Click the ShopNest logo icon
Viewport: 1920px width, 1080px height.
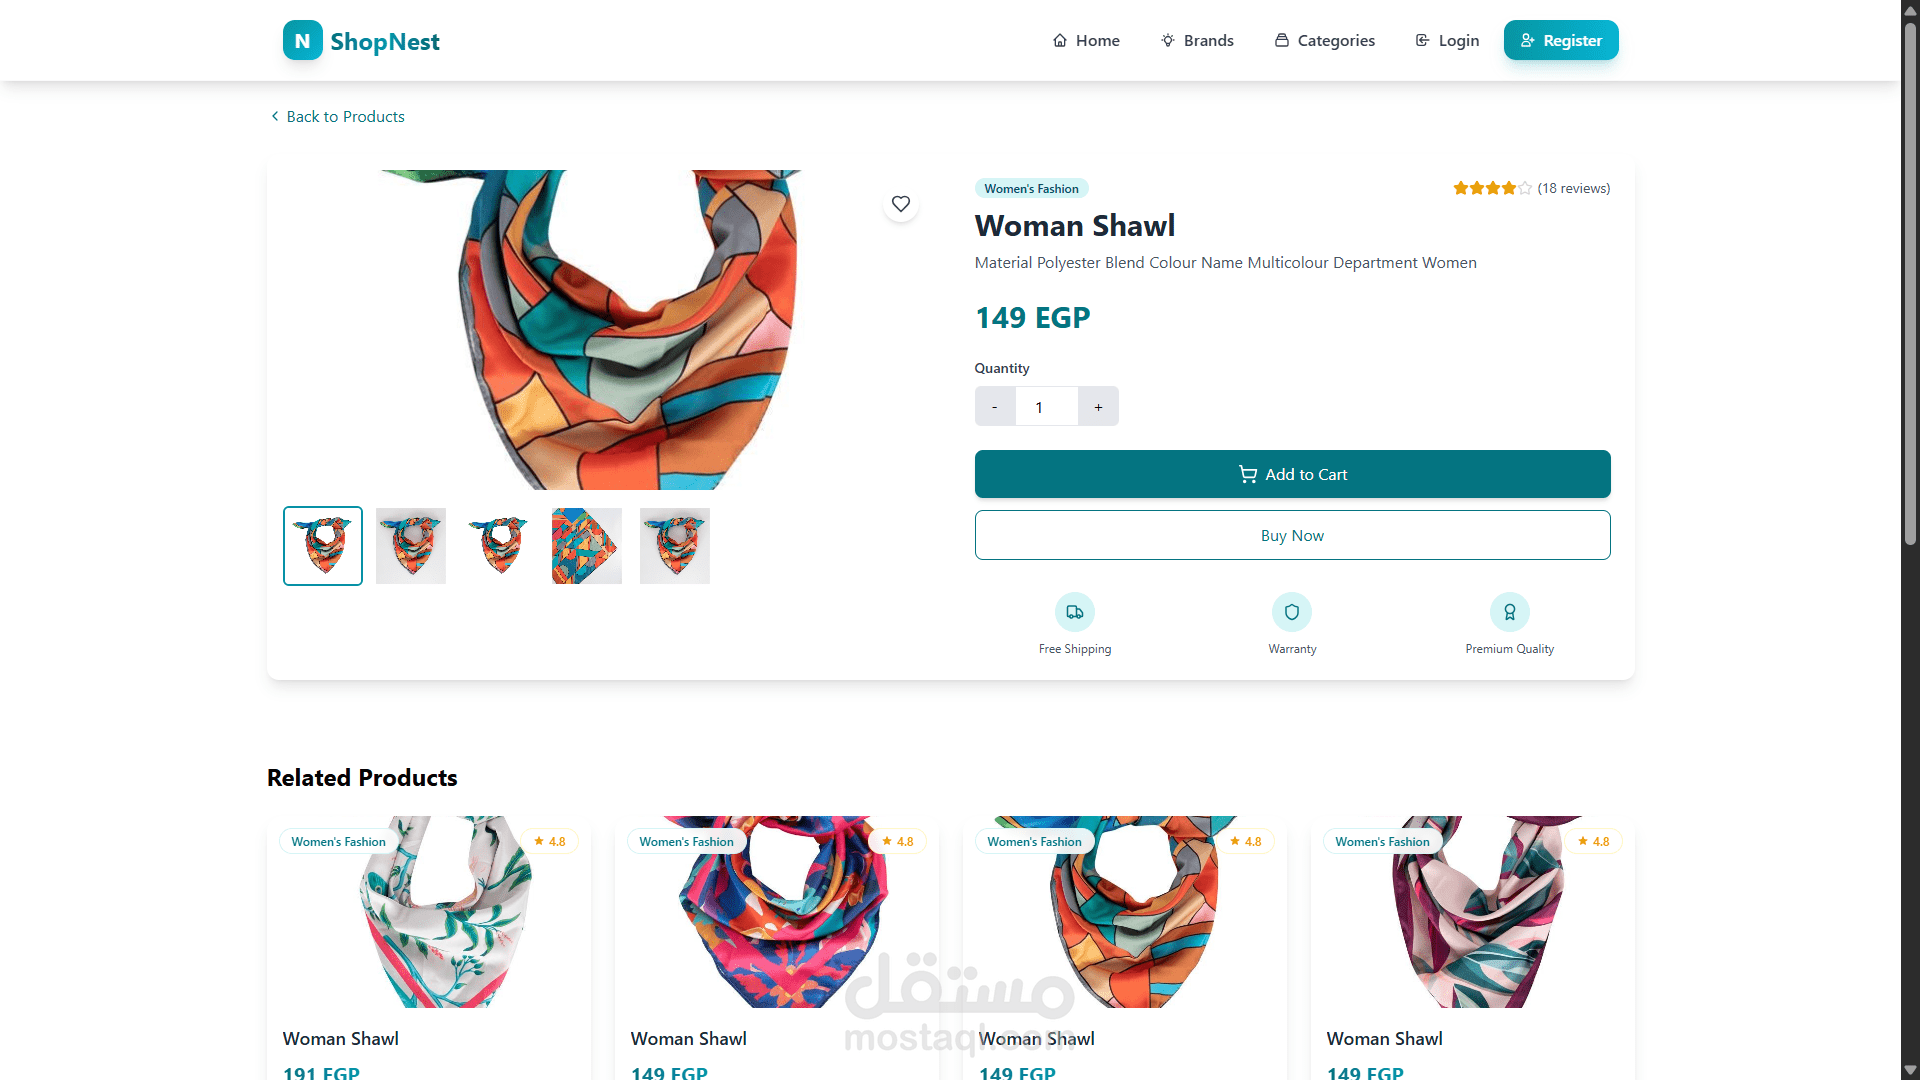coord(302,41)
